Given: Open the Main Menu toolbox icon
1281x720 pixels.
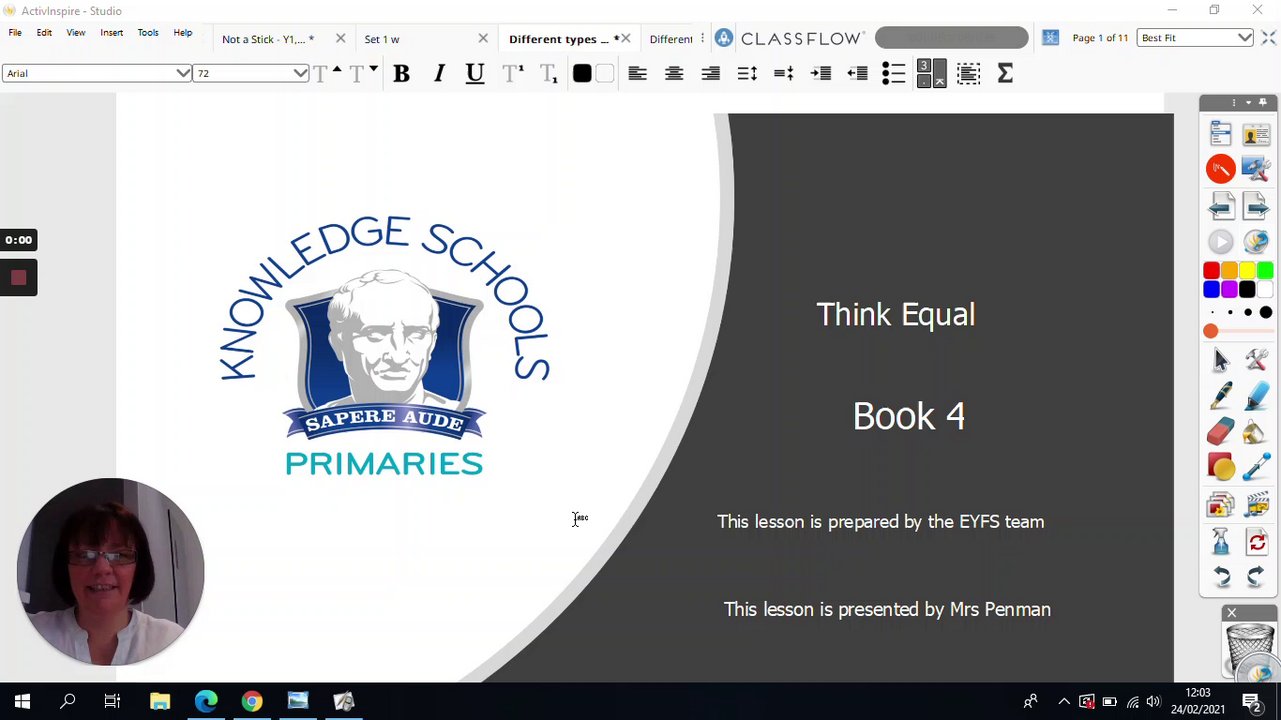Looking at the screenshot, I should pyautogui.click(x=1221, y=133).
